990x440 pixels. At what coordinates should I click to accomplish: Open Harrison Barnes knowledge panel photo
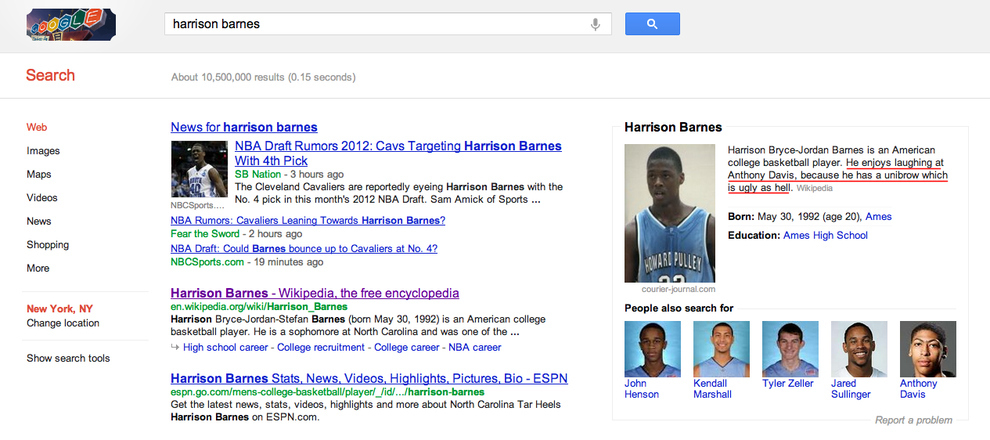click(669, 213)
